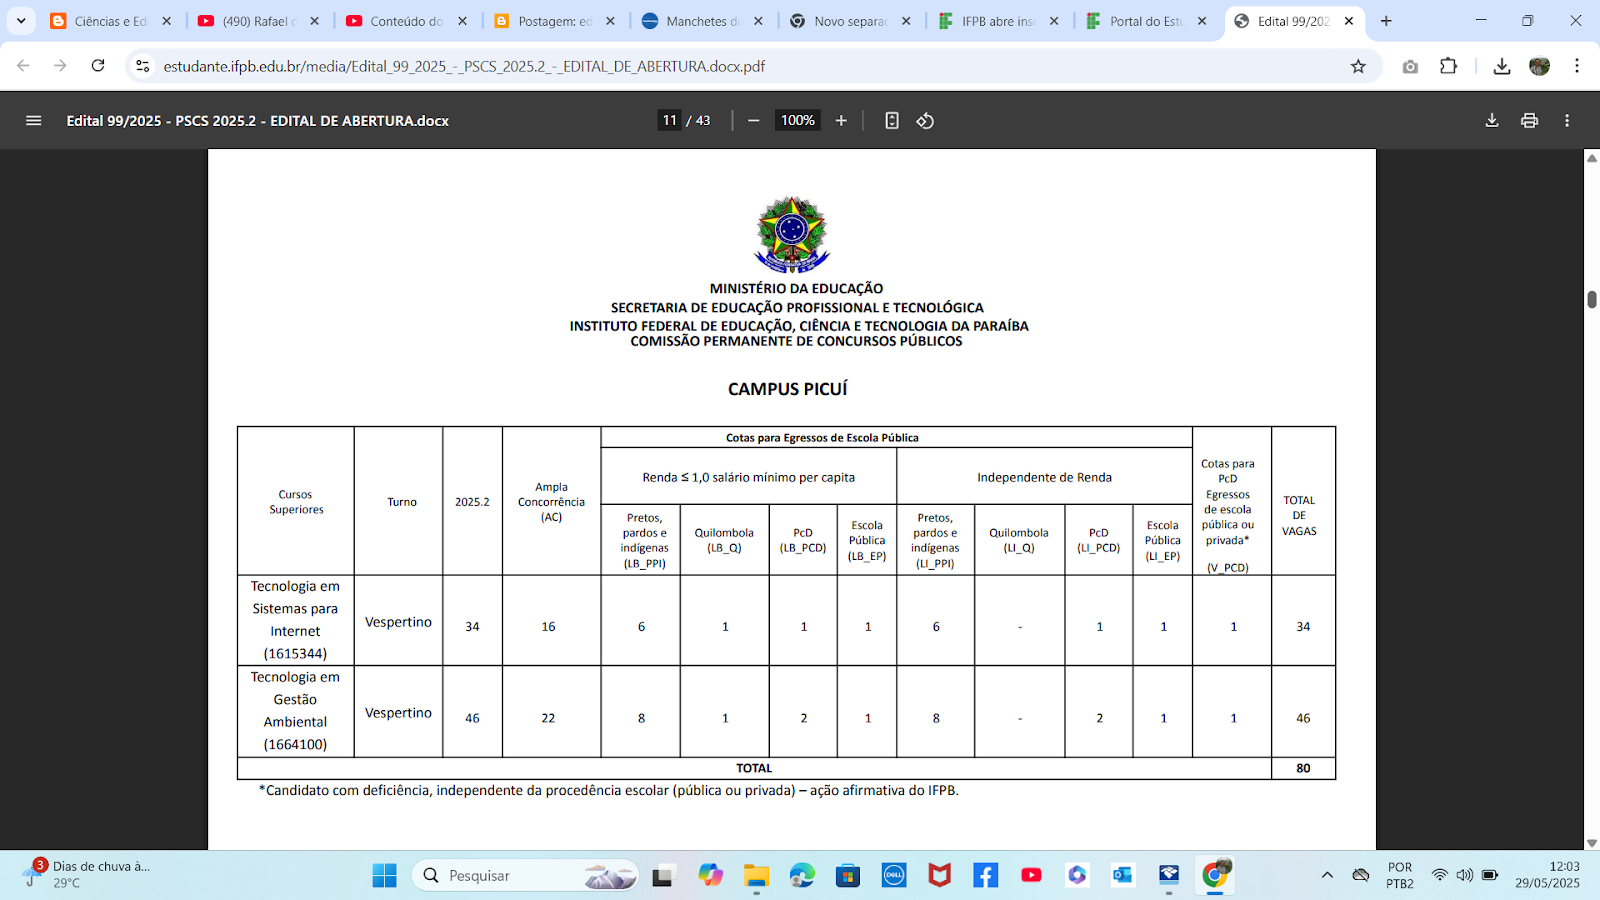Viewport: 1600px width, 900px height.
Task: Open Chrome profile avatar
Action: click(x=1540, y=66)
